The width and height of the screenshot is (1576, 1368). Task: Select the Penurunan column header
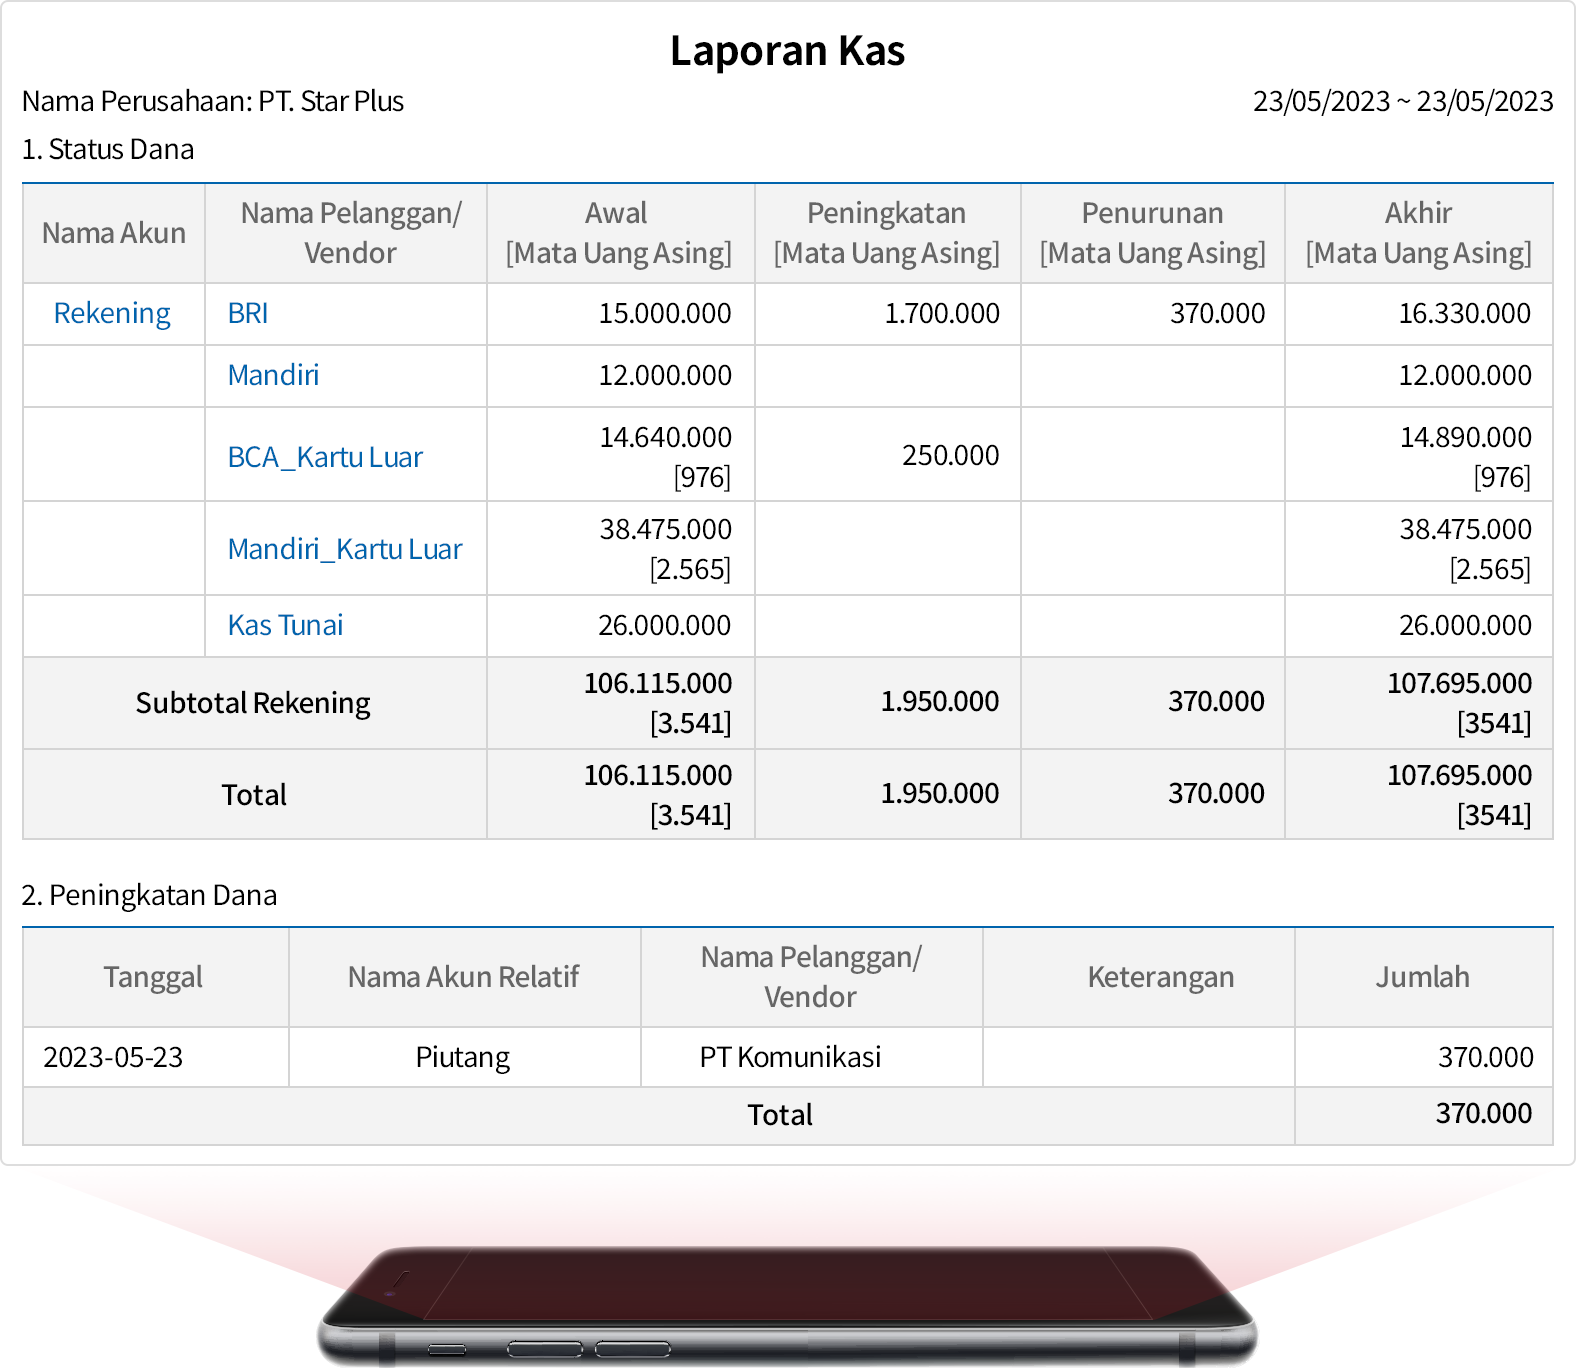[1152, 233]
